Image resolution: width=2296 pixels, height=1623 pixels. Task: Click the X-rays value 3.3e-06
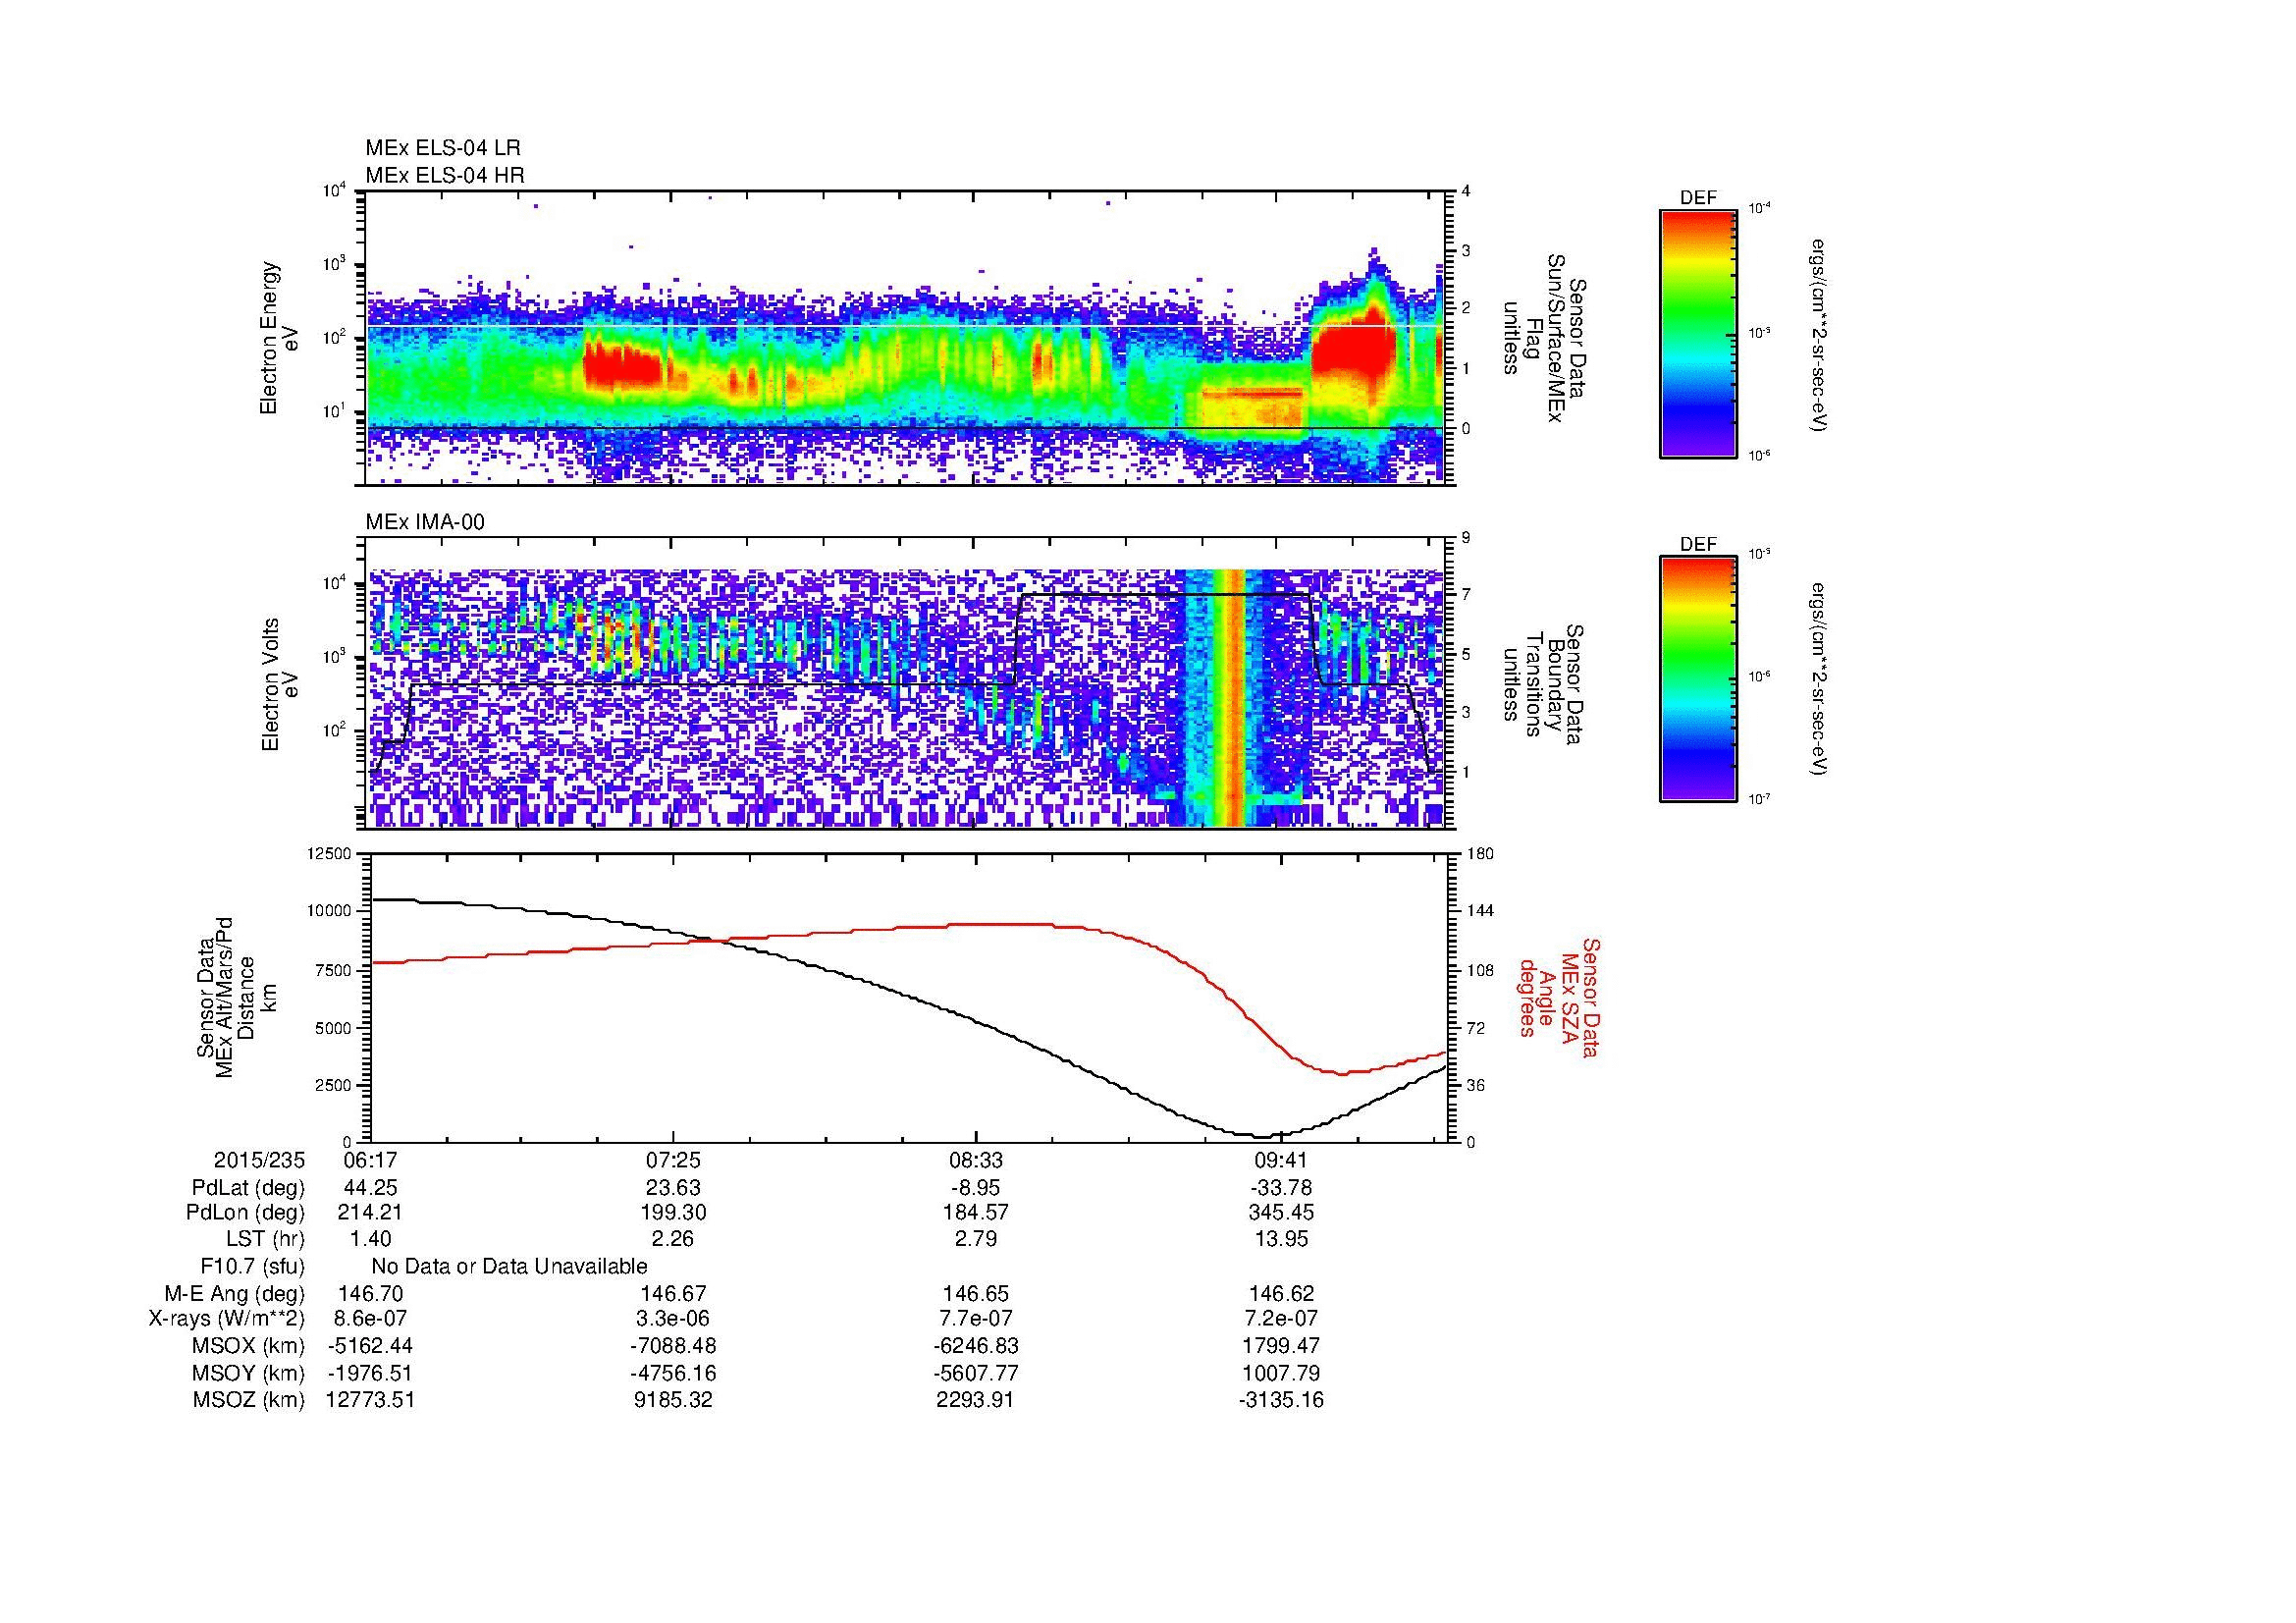(x=673, y=1319)
